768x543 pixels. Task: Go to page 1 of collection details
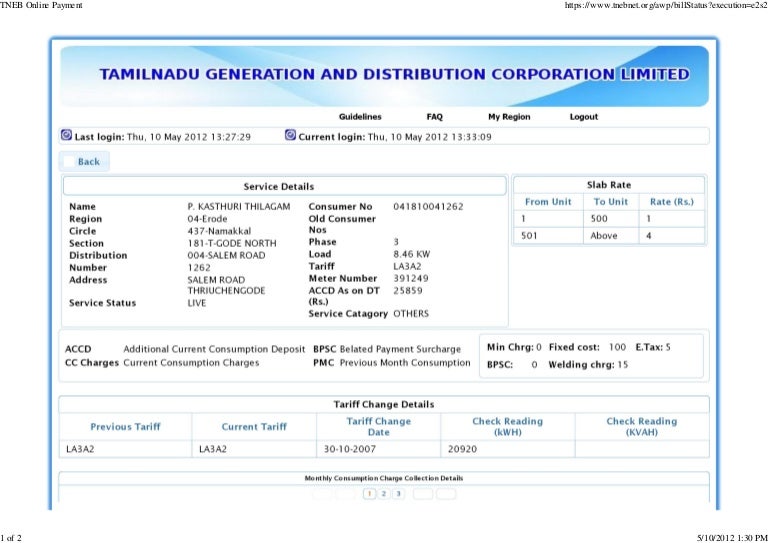(x=370, y=493)
